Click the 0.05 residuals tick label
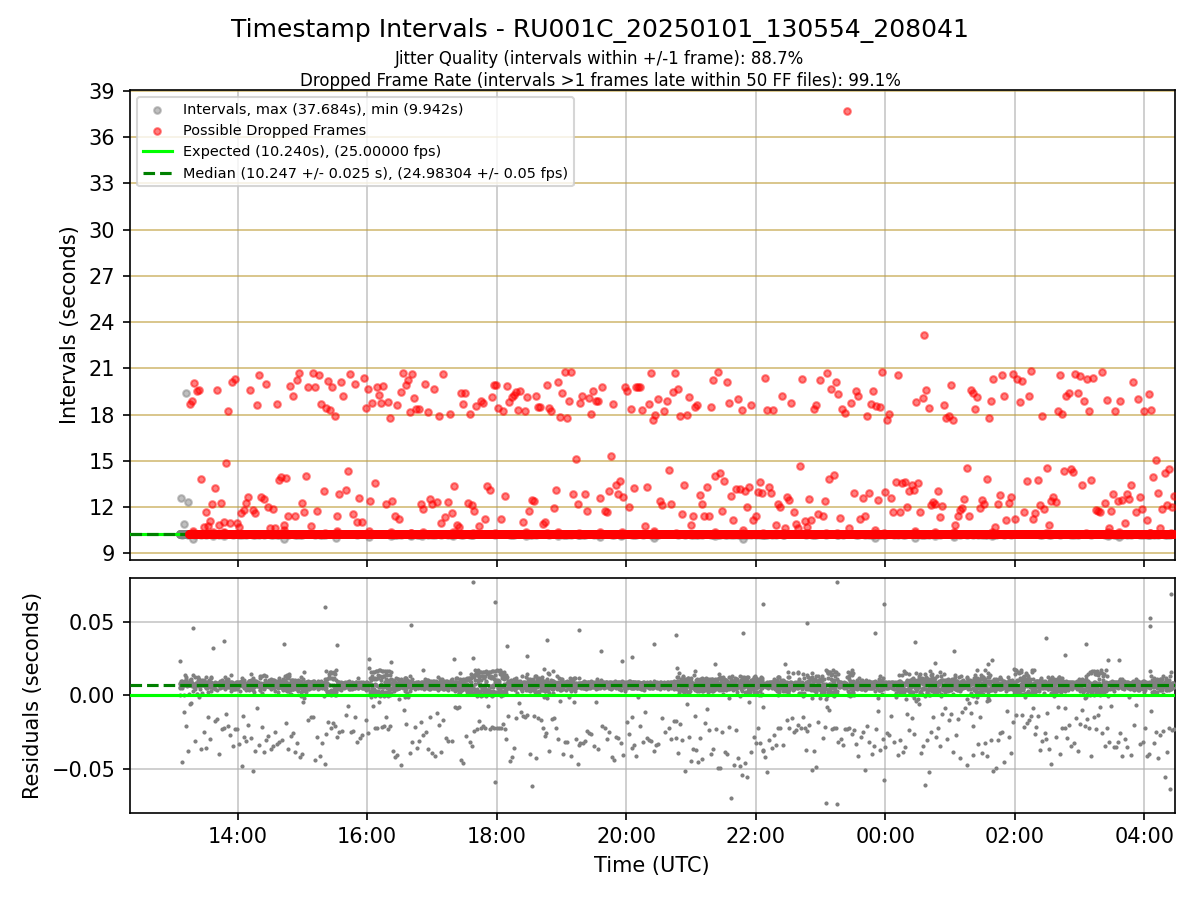This screenshot has height=900, width=1200. tap(92, 621)
